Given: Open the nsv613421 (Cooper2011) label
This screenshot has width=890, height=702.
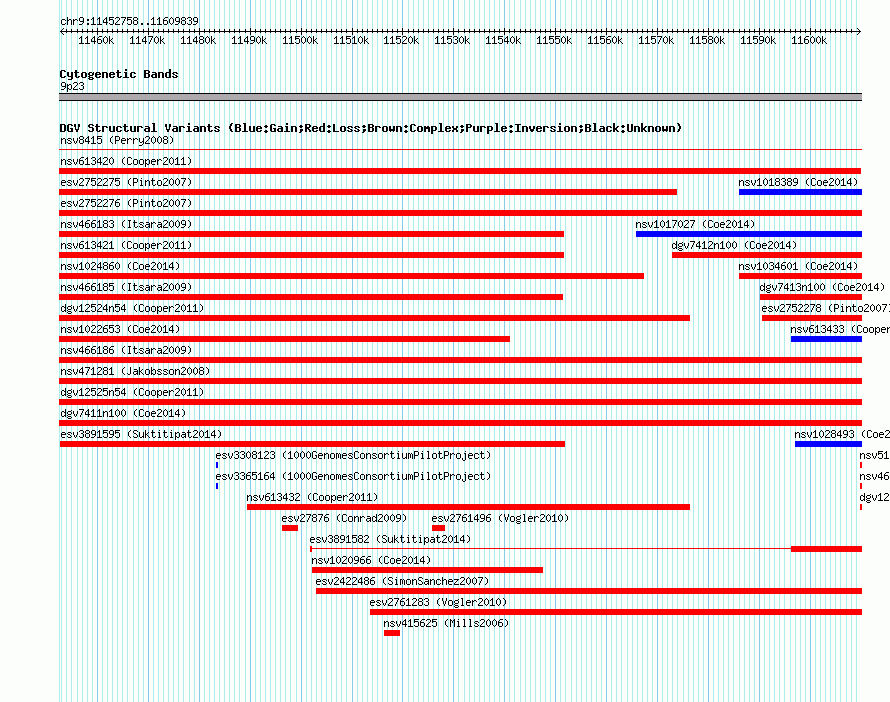Looking at the screenshot, I should (126, 245).
